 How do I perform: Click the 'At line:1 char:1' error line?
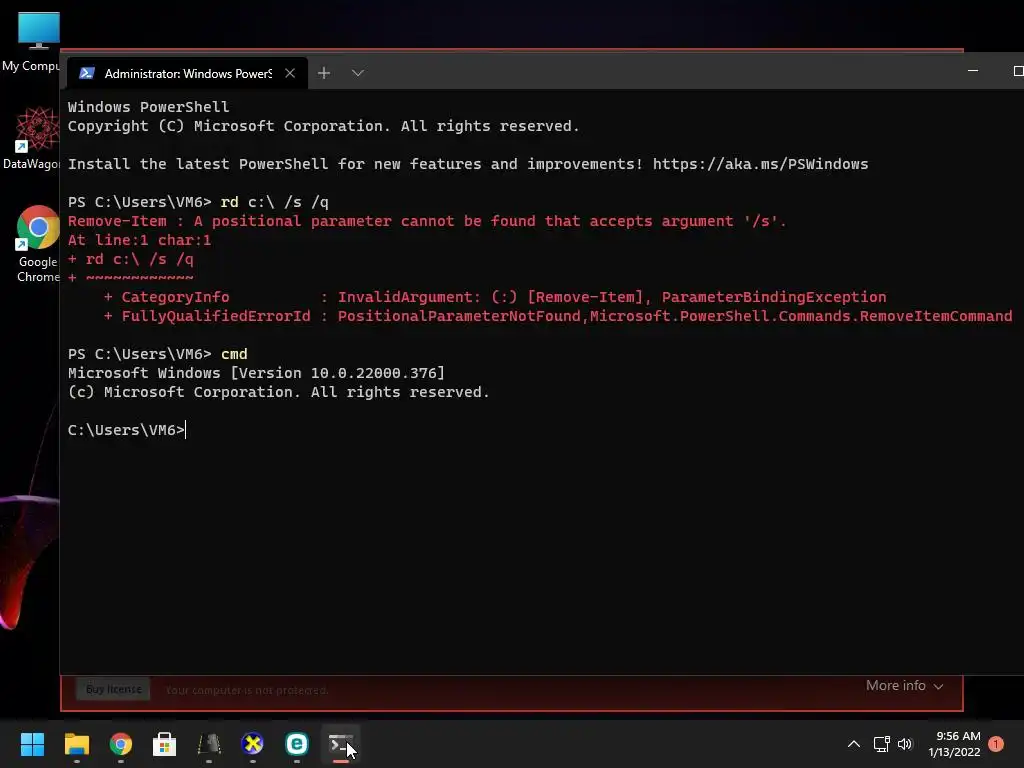pyautogui.click(x=139, y=240)
